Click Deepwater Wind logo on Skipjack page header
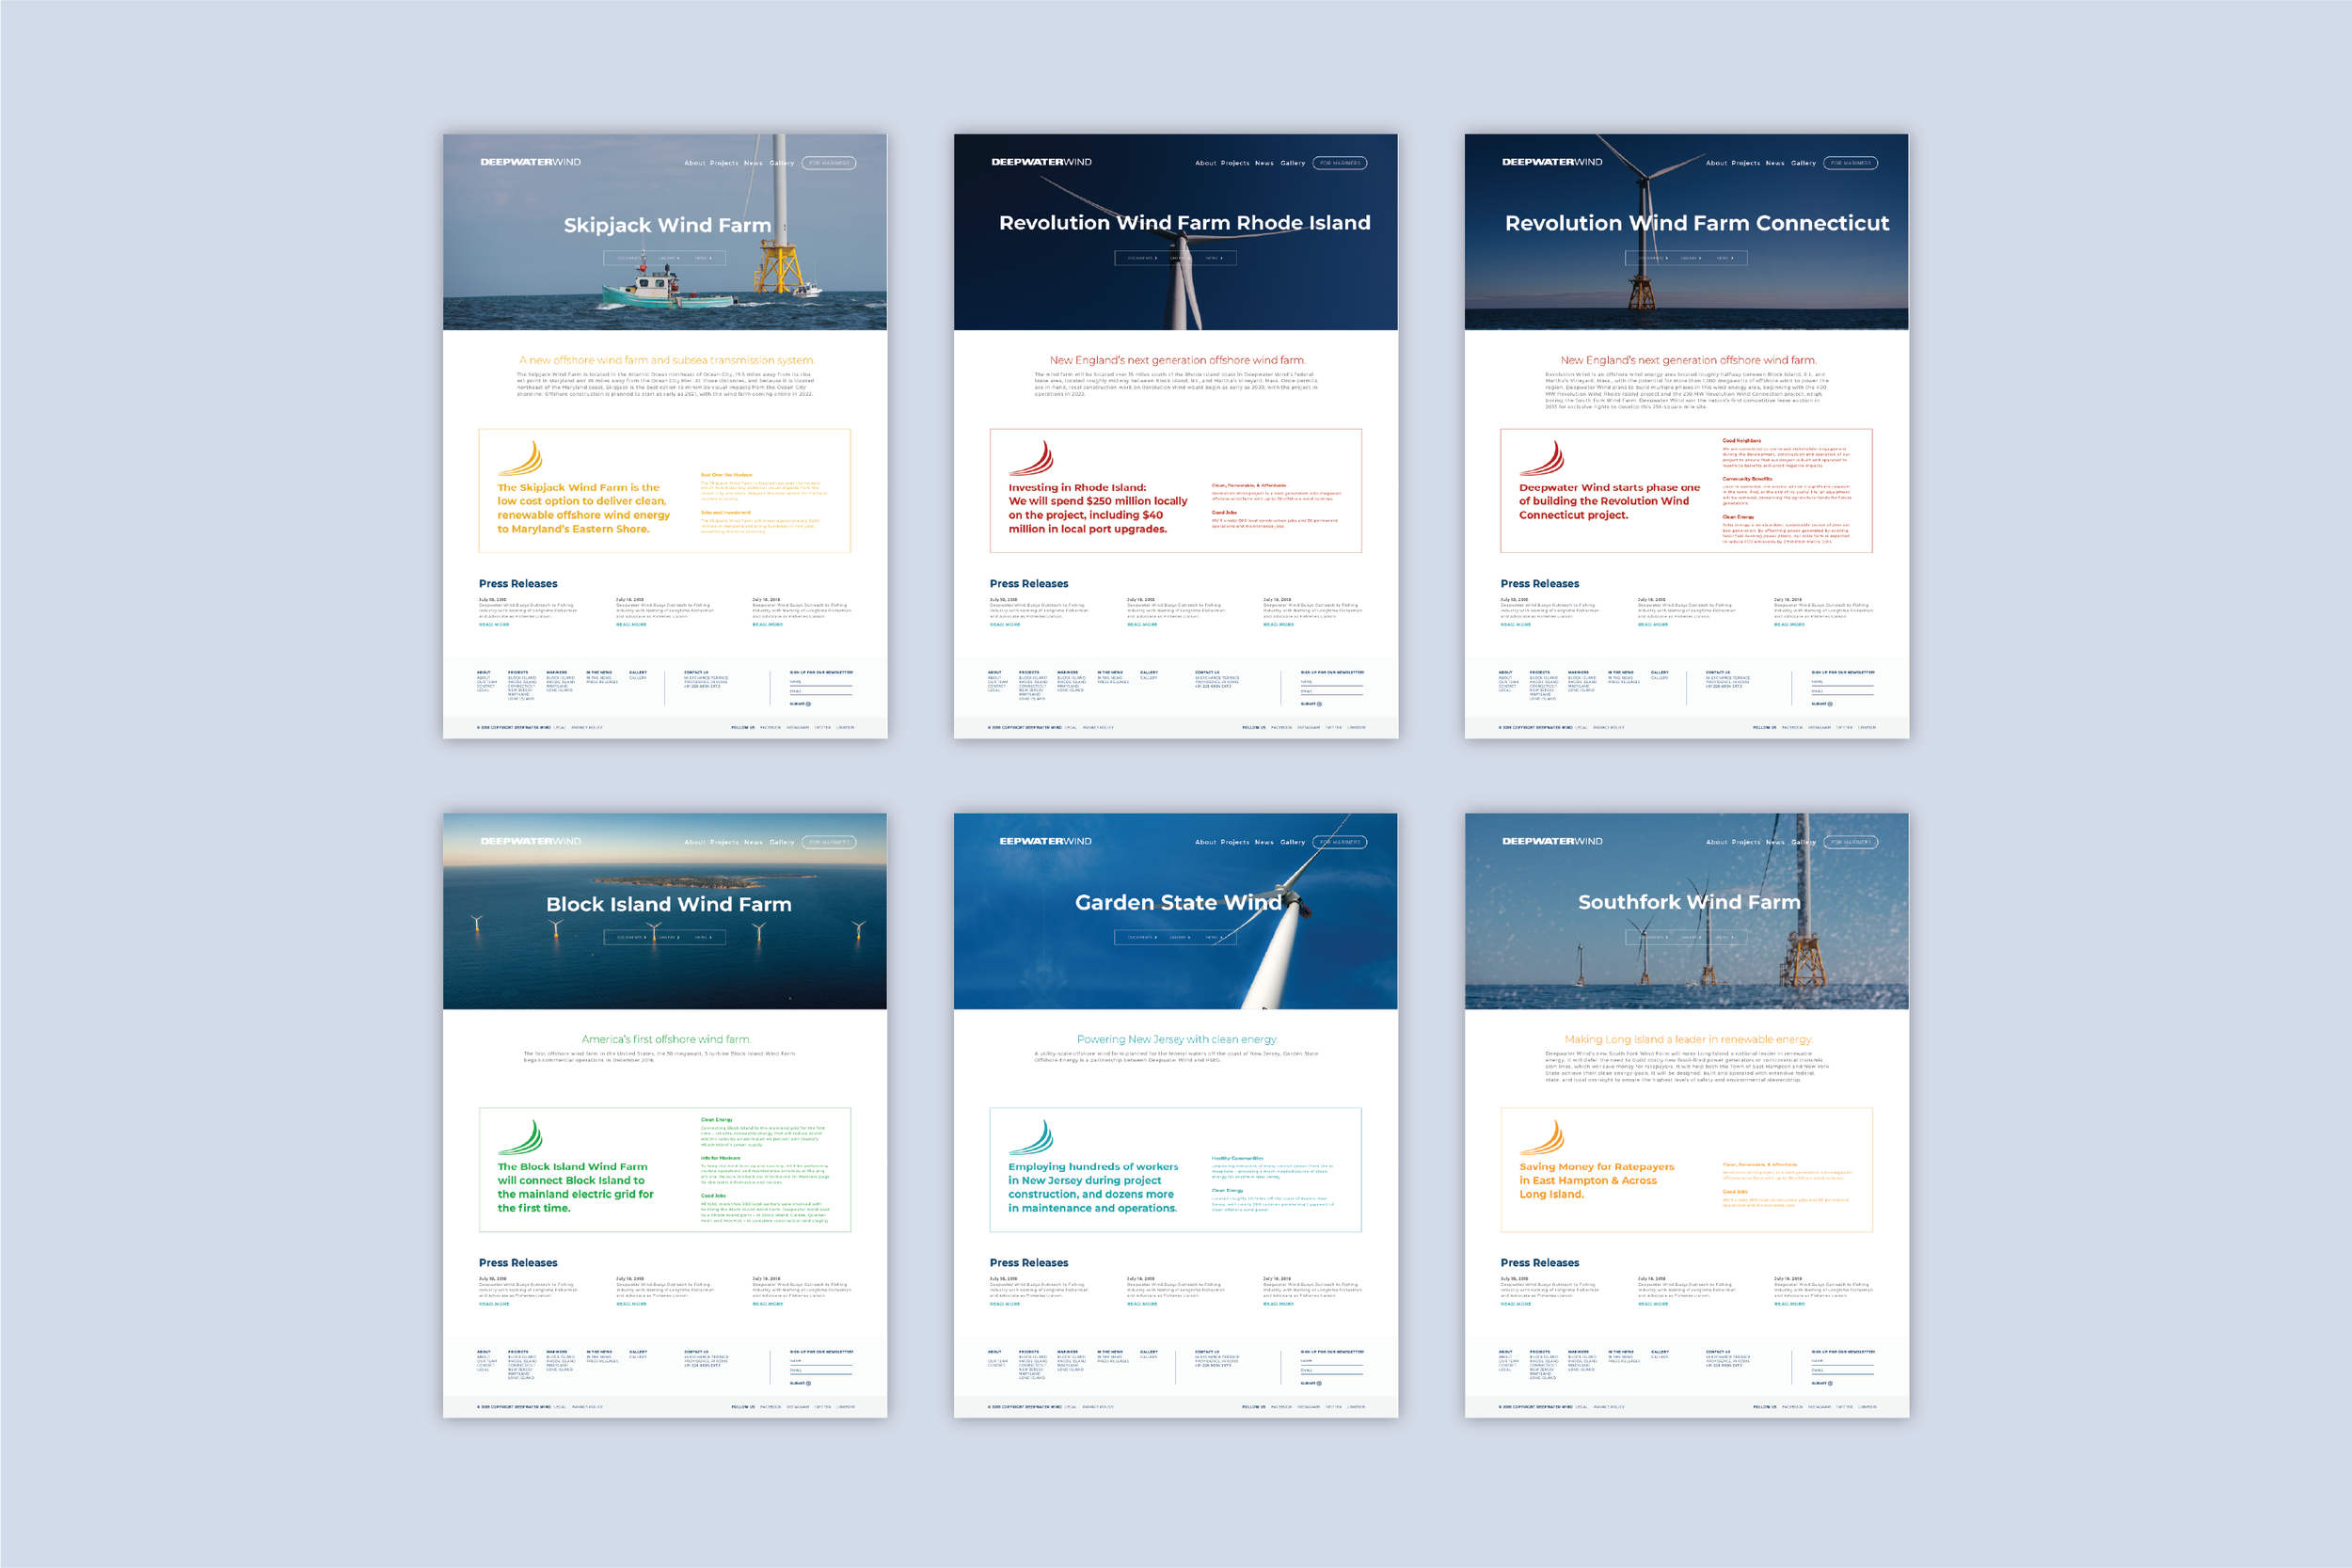Viewport: 2352px width, 1568px height. pos(530,162)
